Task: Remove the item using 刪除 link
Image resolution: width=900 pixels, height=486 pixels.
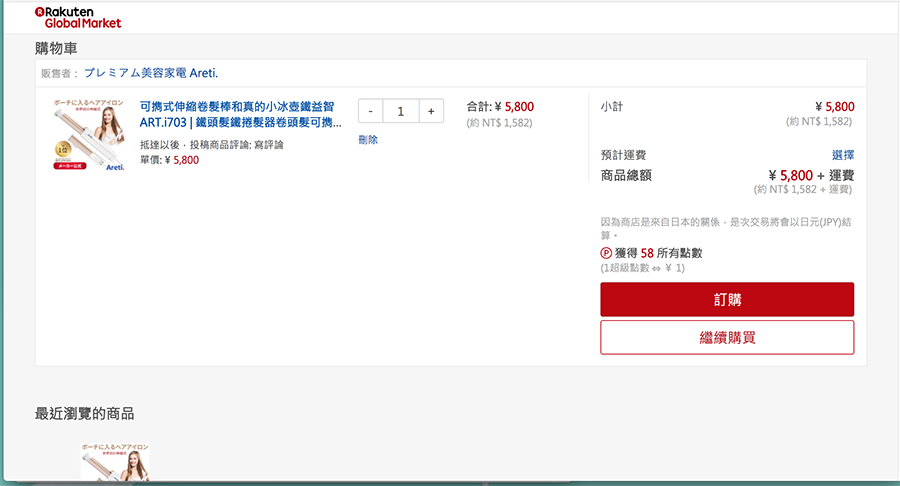Action: point(368,140)
